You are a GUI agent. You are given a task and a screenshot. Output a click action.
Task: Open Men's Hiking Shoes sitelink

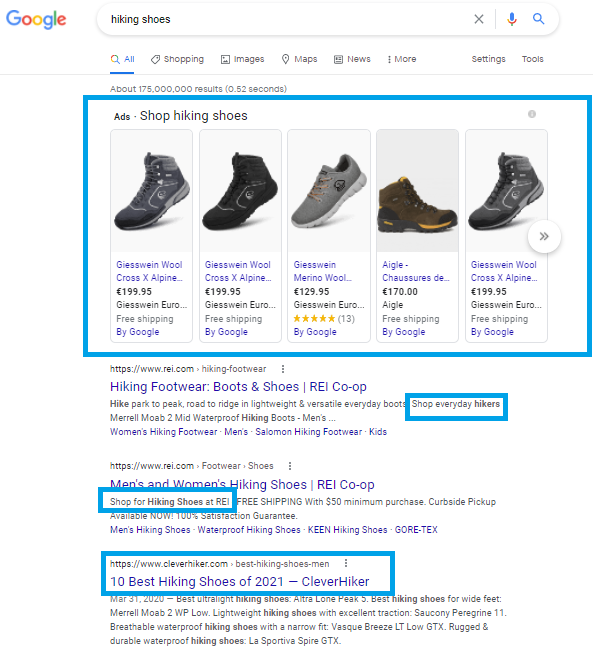pyautogui.click(x=150, y=530)
